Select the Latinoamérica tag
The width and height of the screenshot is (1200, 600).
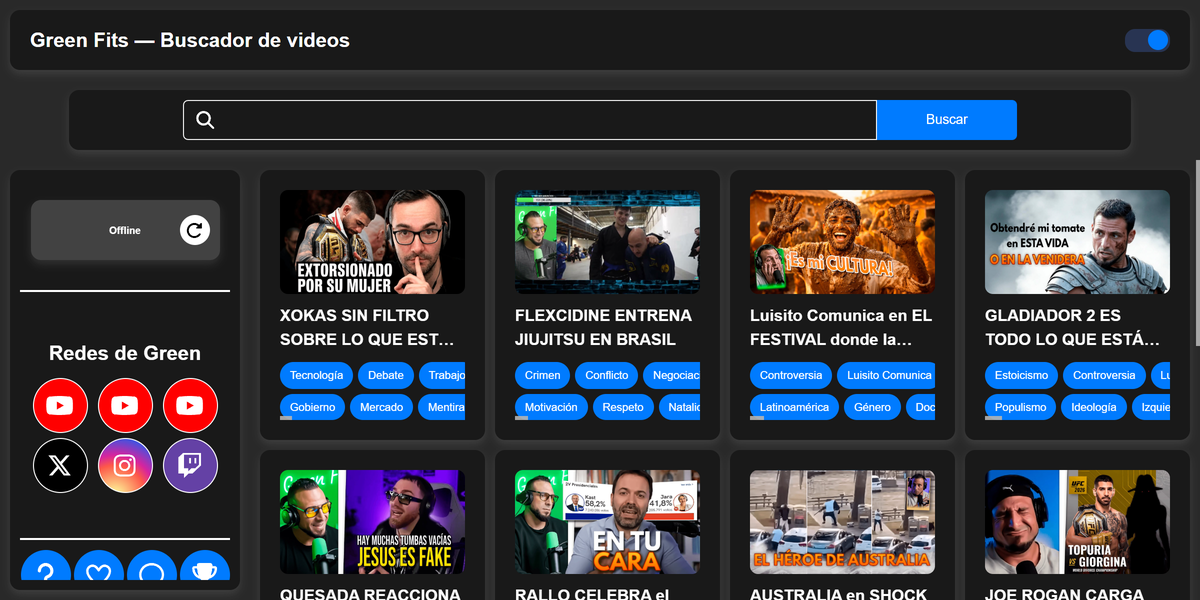(x=794, y=408)
